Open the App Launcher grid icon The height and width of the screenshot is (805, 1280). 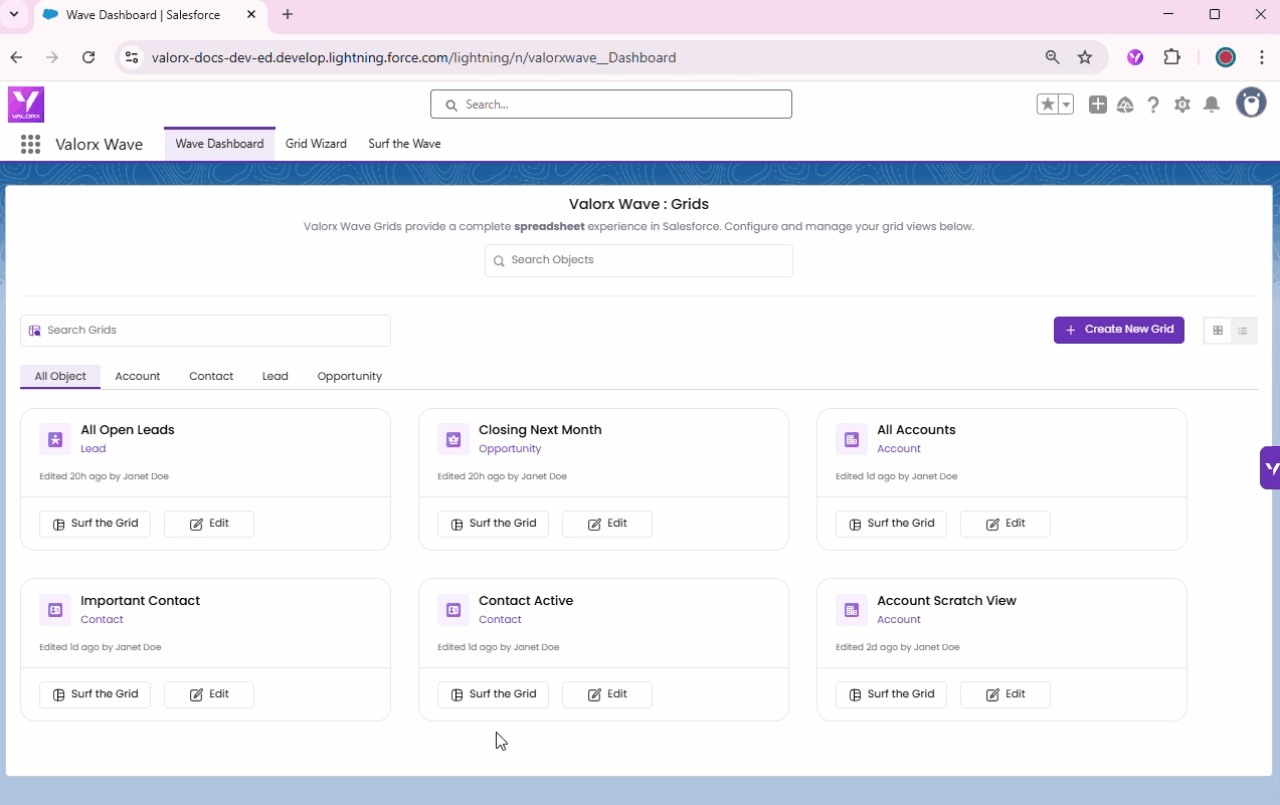tap(30, 144)
